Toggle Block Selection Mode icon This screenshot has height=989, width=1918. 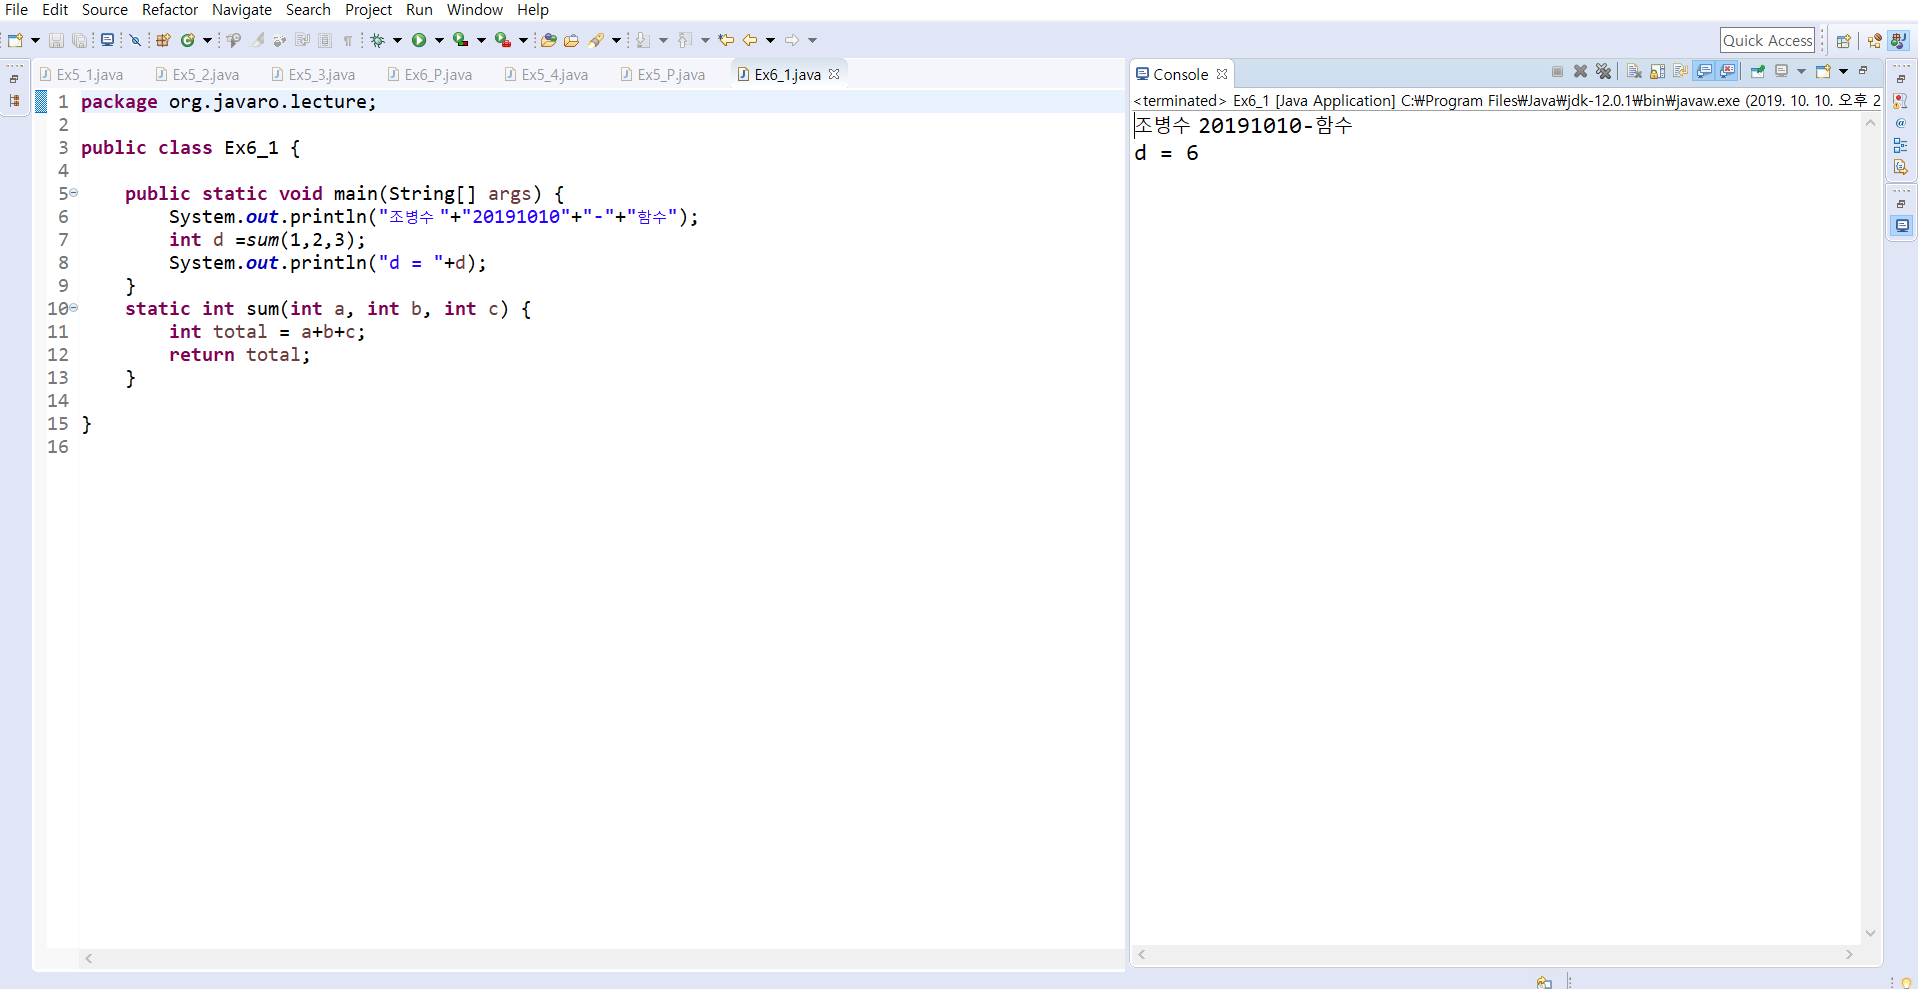pos(325,40)
